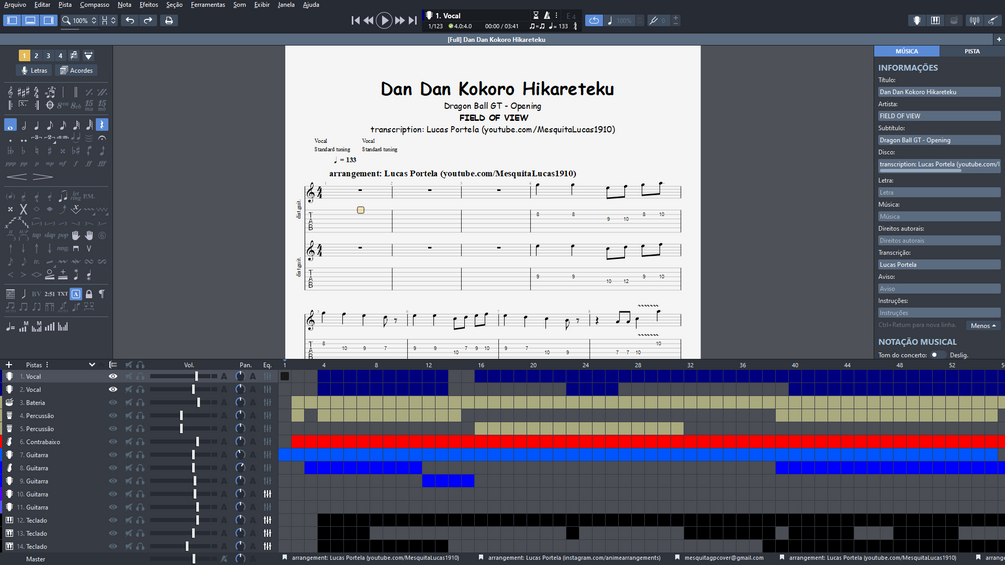
Task: Open the zoom 100% stepper dropdown
Action: [94, 20]
